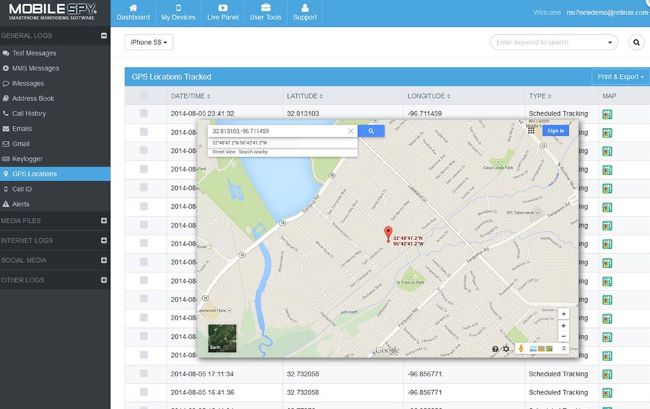Check the 2014-08-05 17:11:34 row
650x409 pixels.
[144, 373]
